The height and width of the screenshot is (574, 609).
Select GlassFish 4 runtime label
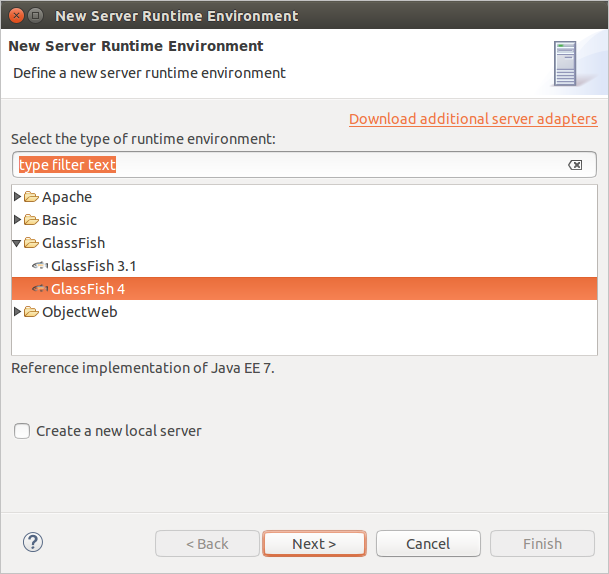pos(88,289)
